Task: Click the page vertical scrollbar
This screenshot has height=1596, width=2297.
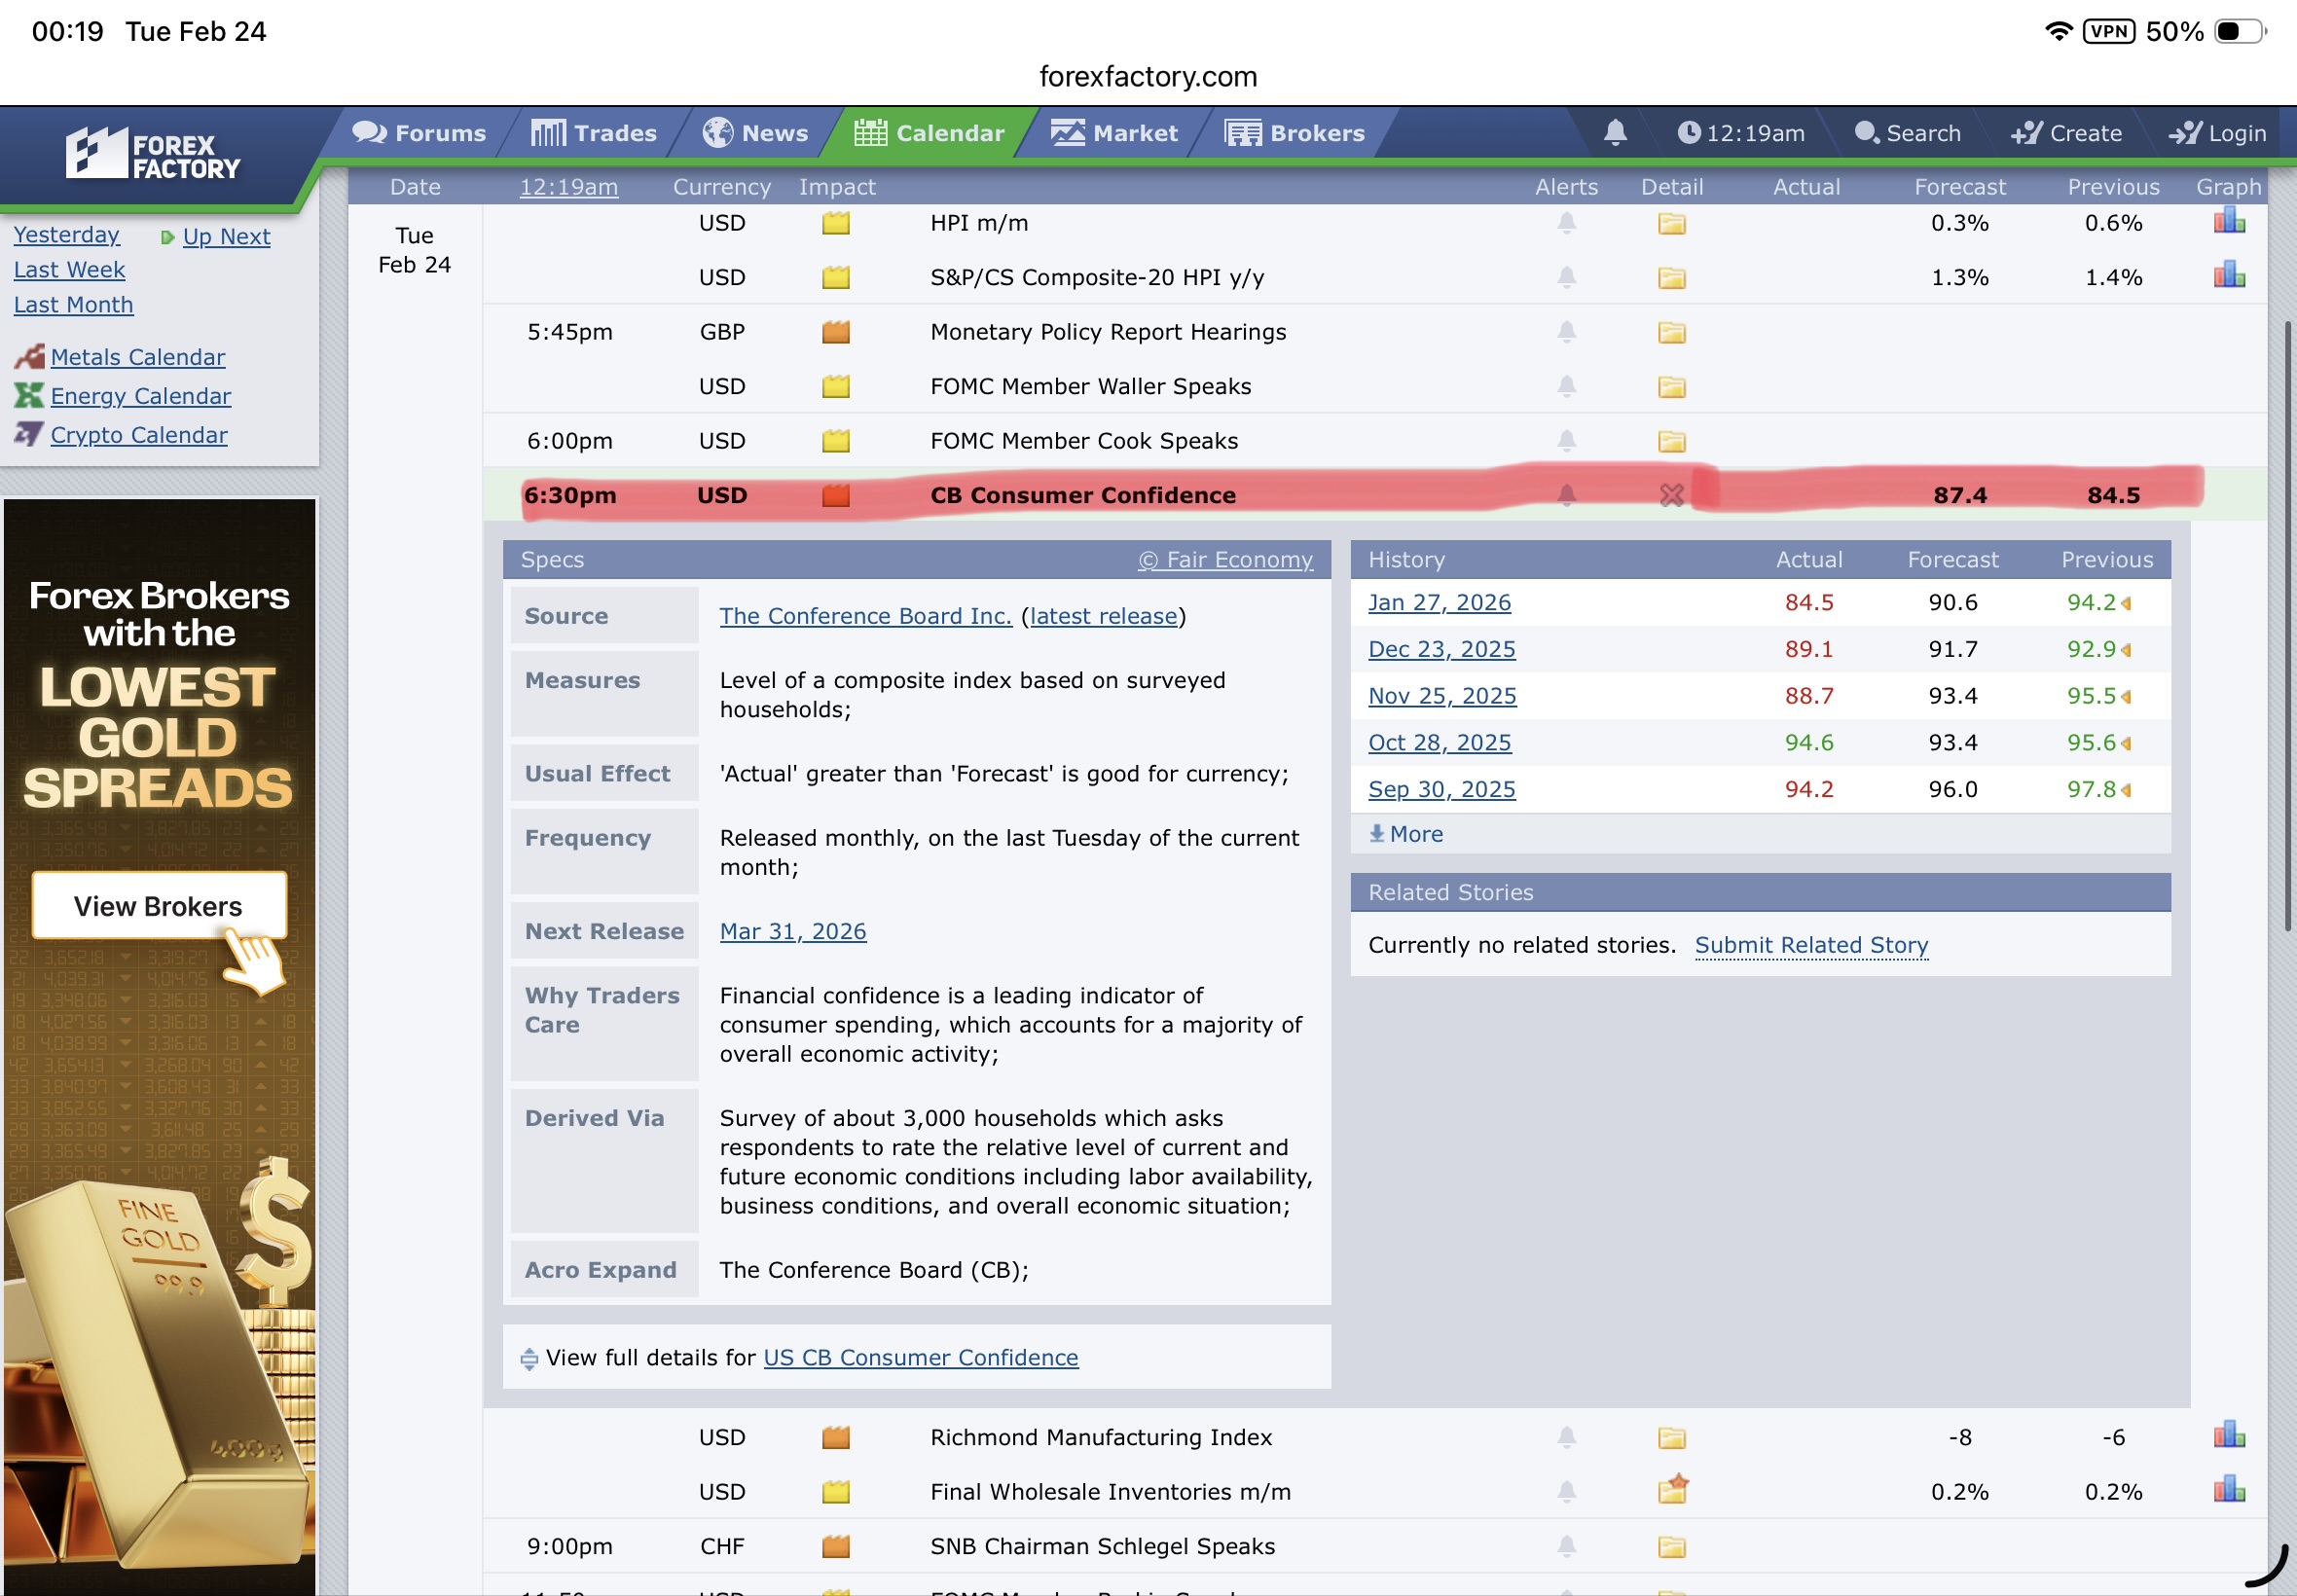Action: click(2286, 625)
